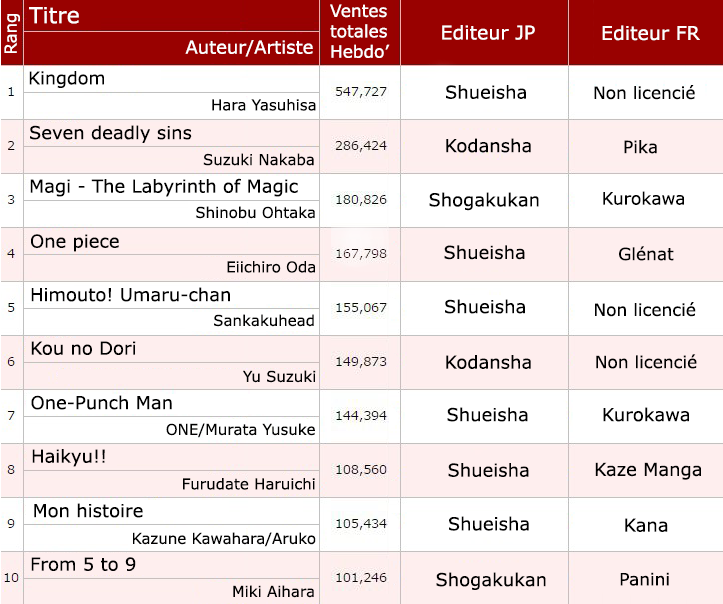Click sales value 108,560
Viewport: 723px width, 604px height.
tap(361, 469)
